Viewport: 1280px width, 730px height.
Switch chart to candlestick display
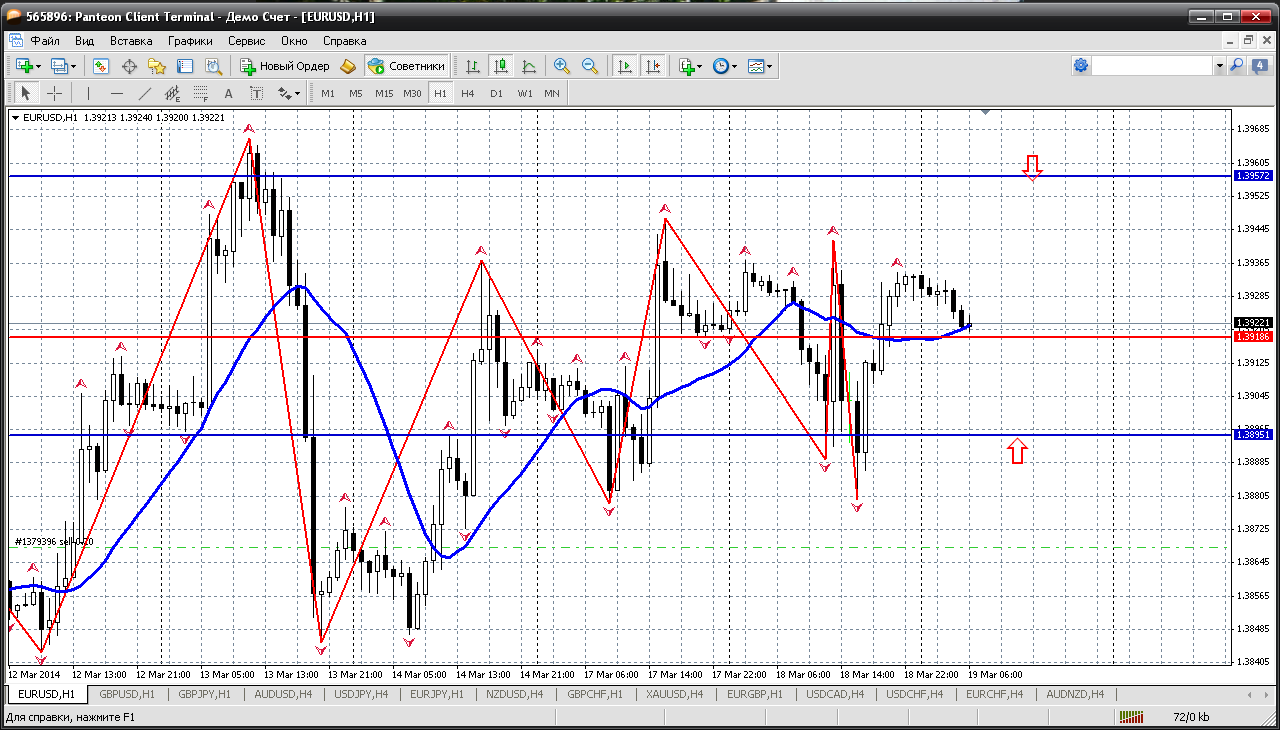click(500, 66)
